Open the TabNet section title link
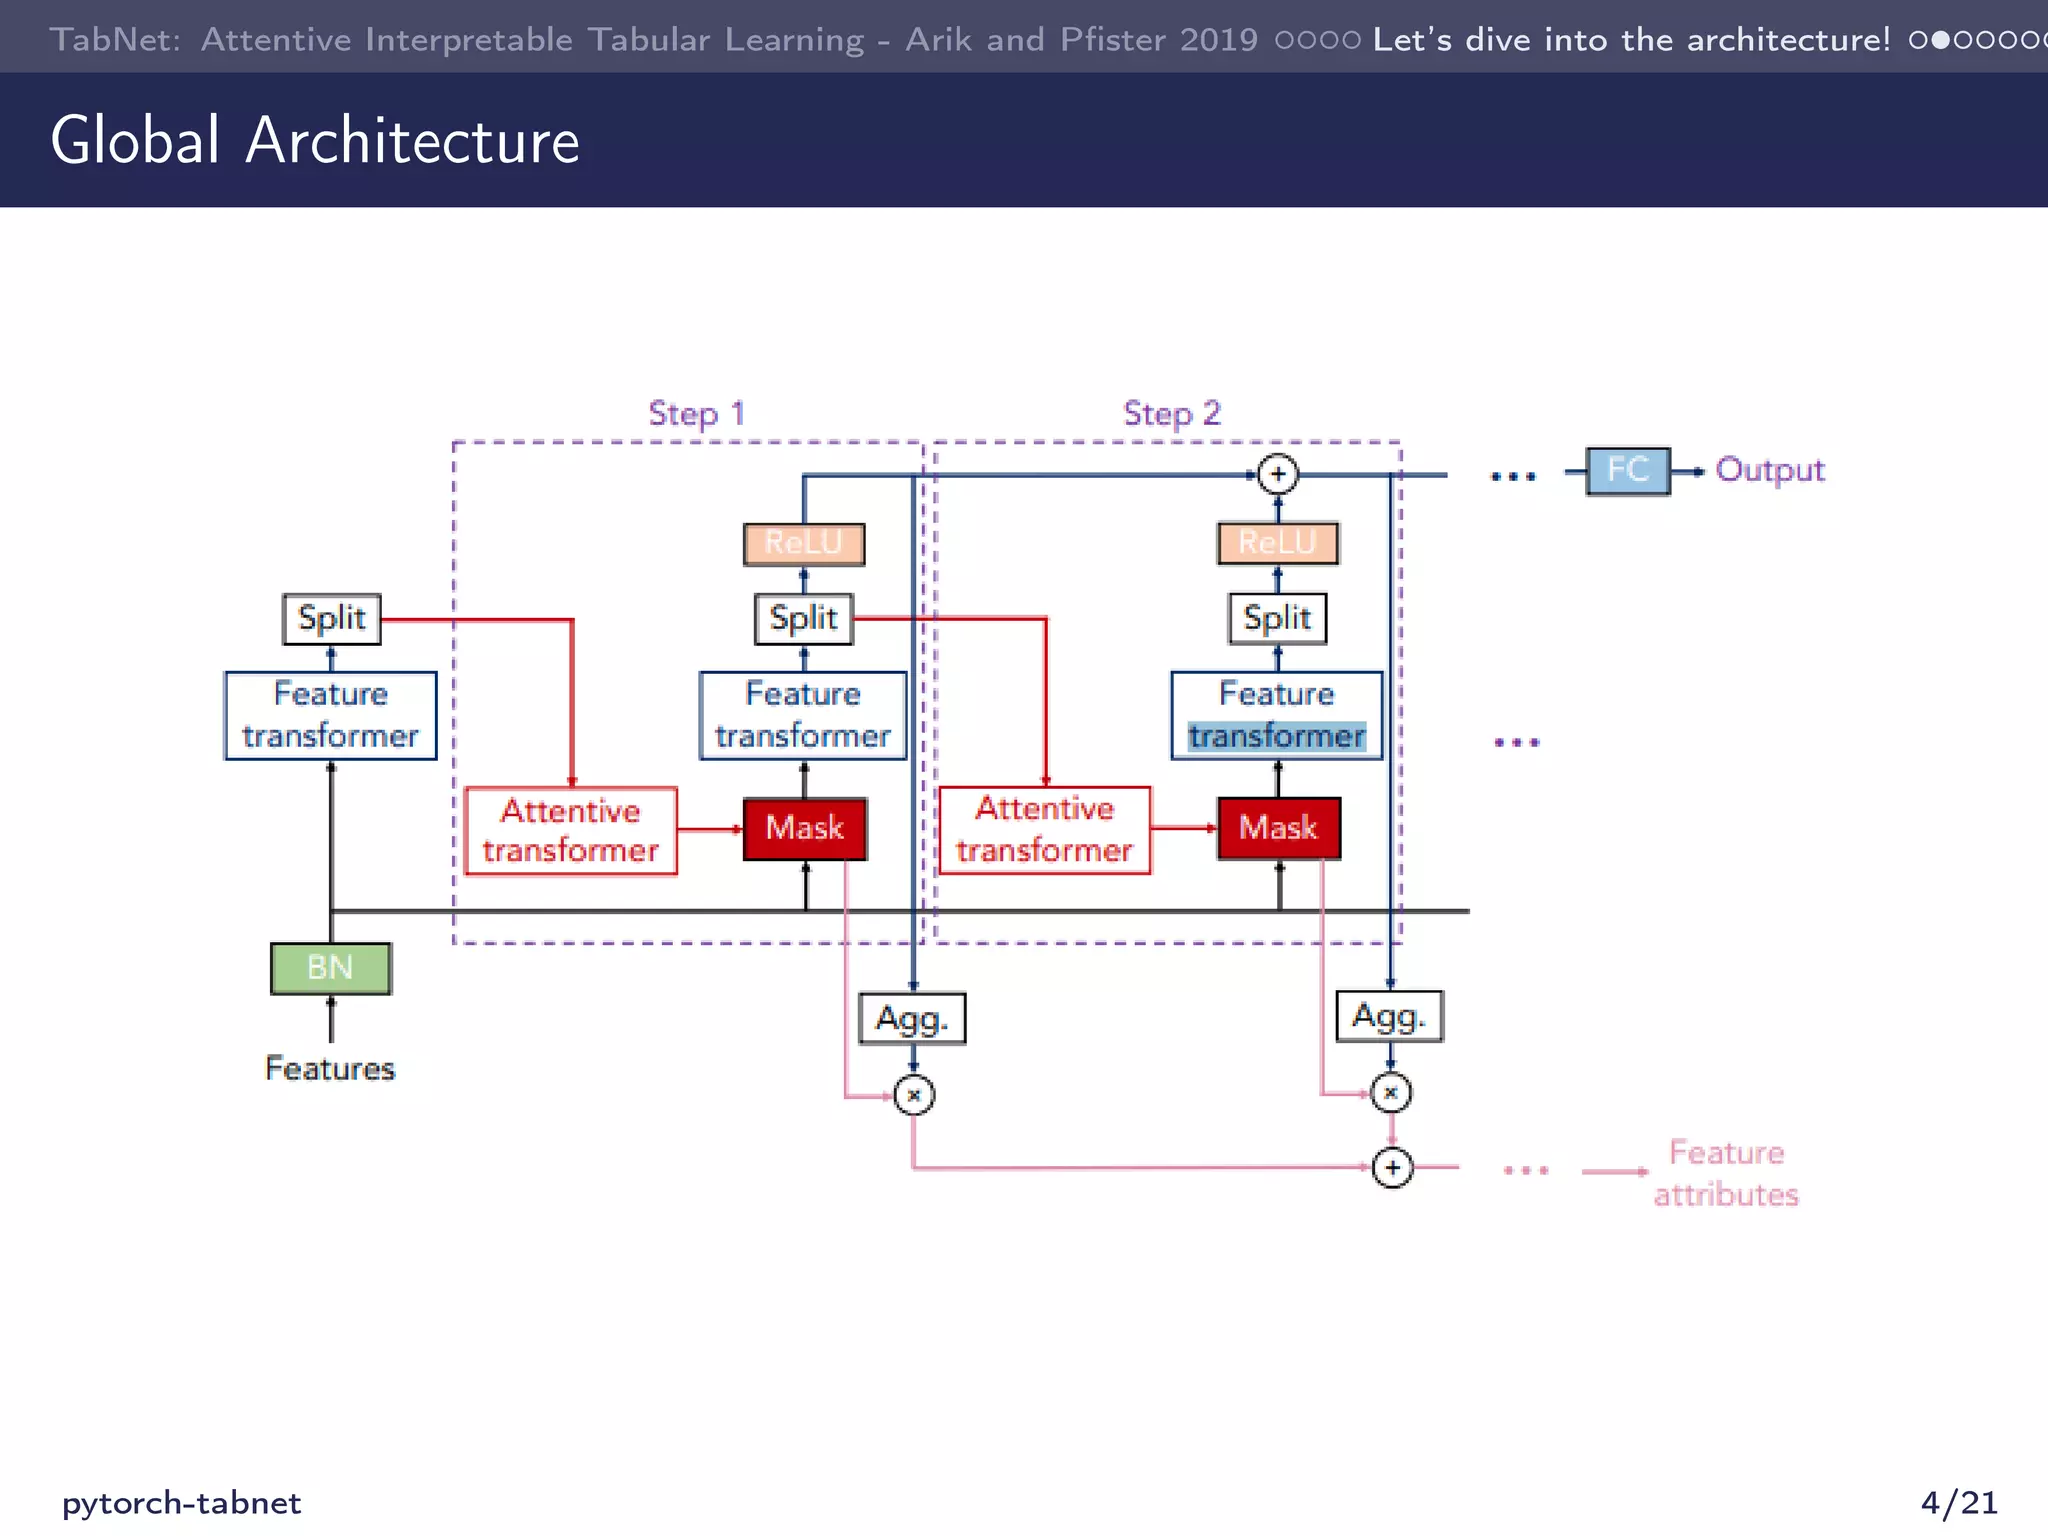Image resolution: width=2048 pixels, height=1536 pixels. coord(654,39)
